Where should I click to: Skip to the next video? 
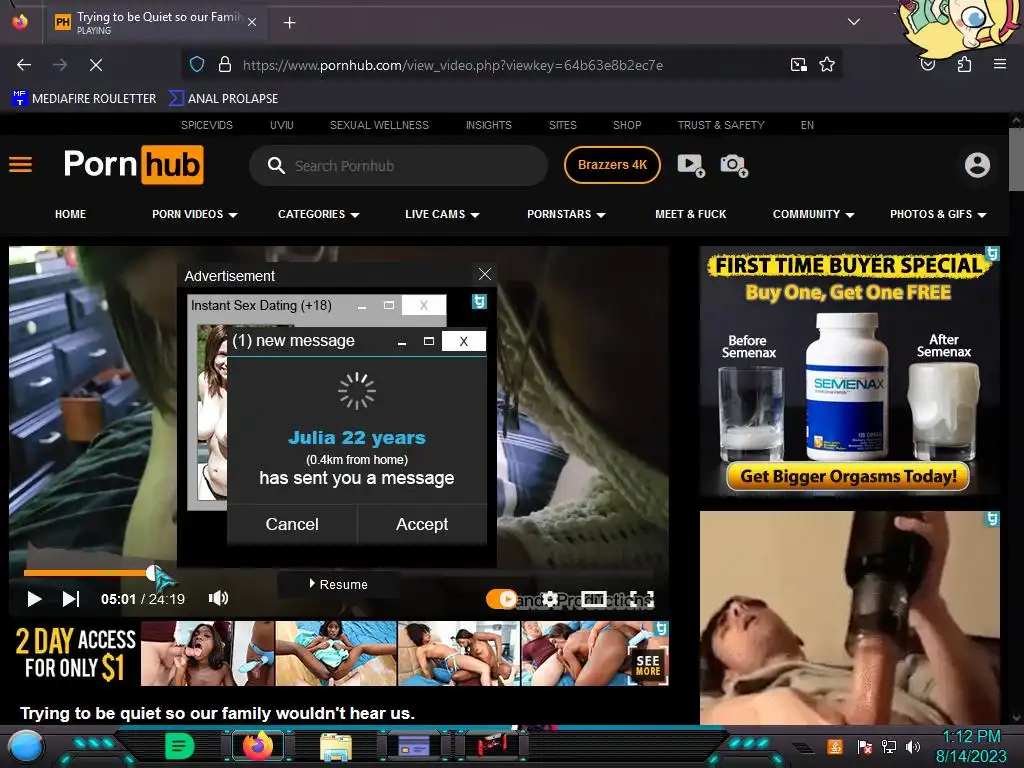[x=71, y=599]
